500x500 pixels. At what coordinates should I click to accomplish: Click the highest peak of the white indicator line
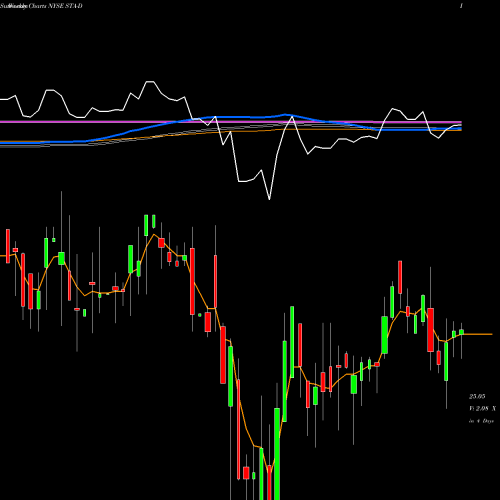tap(150, 81)
